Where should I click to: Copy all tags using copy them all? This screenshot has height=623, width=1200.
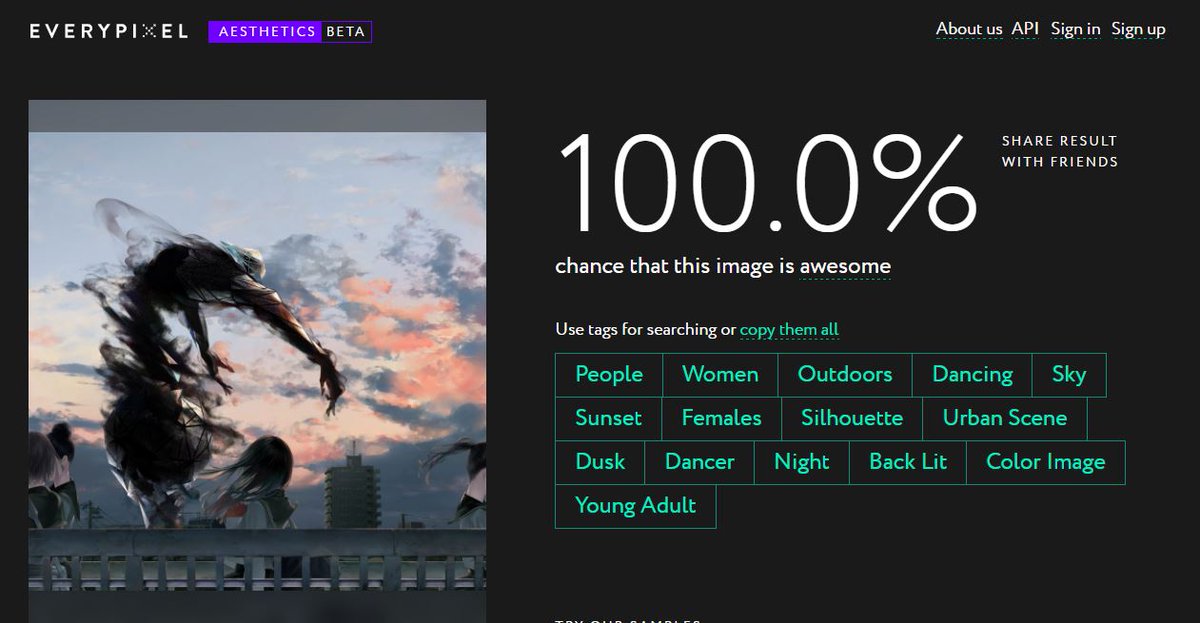pyautogui.click(x=789, y=329)
